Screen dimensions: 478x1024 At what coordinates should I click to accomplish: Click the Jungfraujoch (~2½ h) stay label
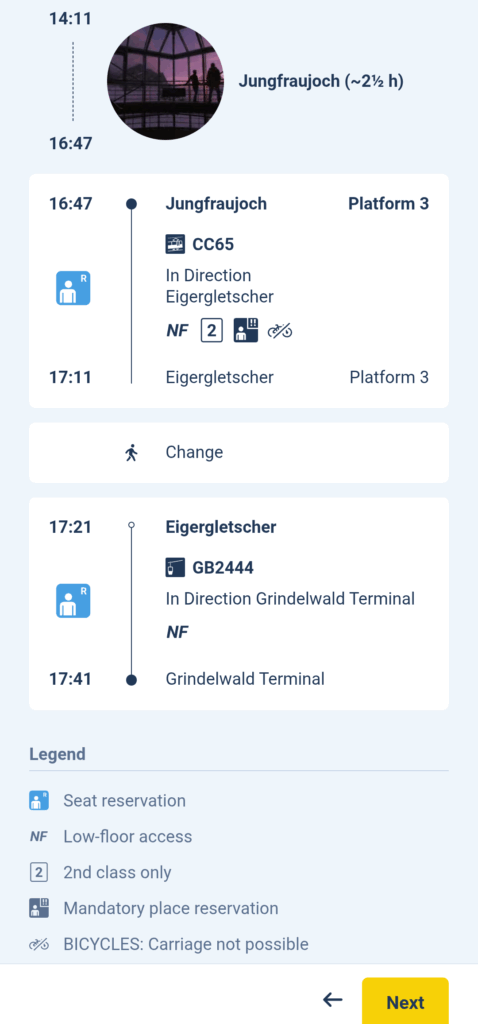click(321, 82)
